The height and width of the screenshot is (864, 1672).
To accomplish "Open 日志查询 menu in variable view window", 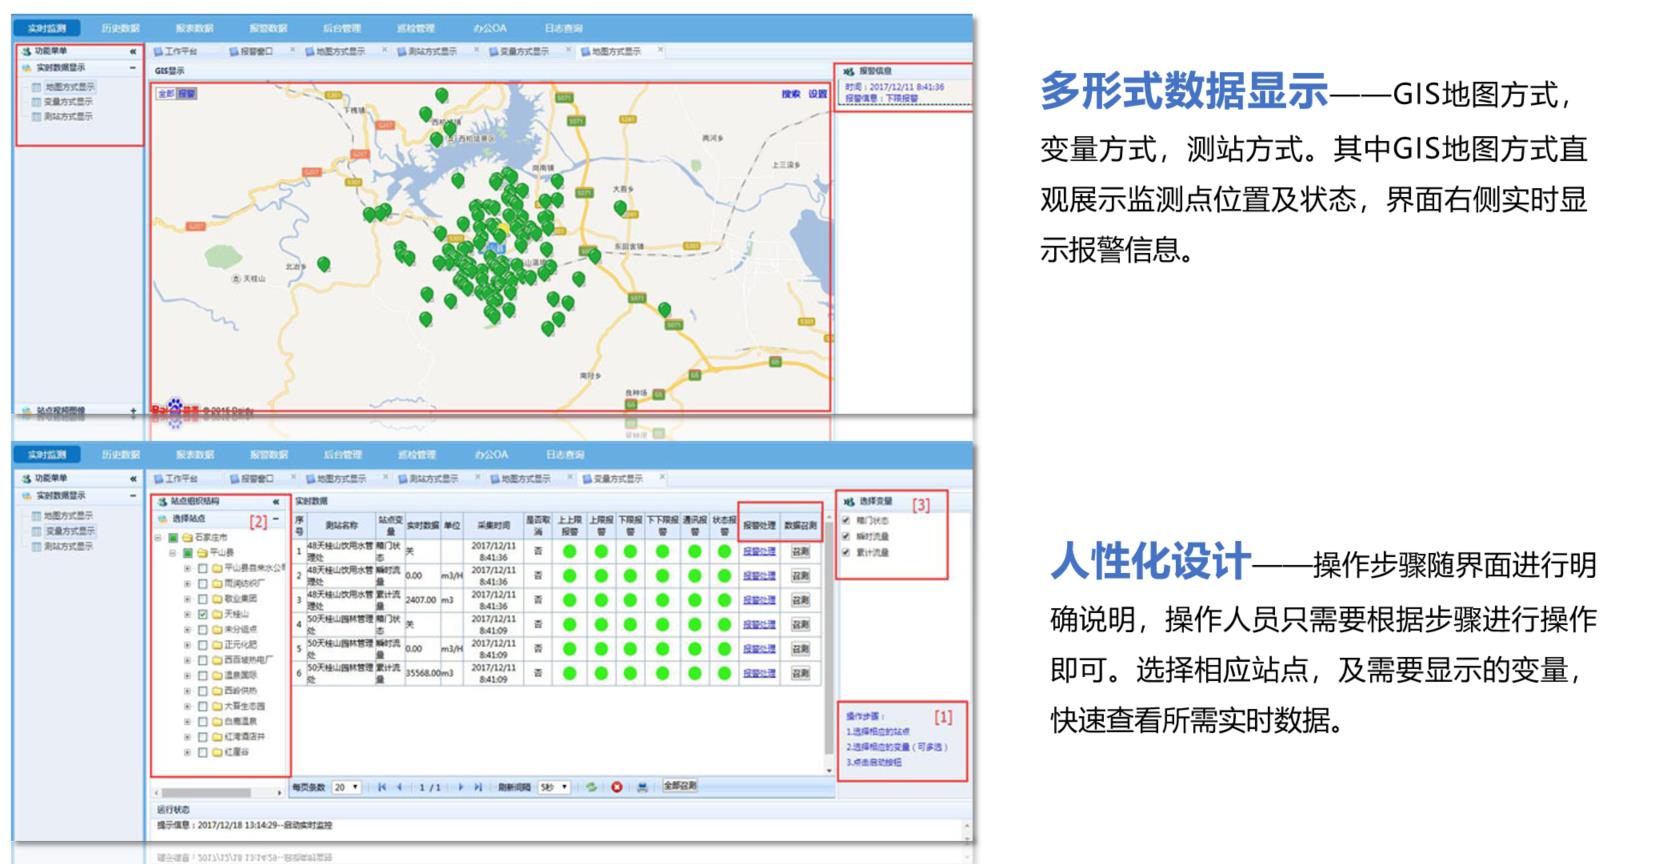I will [x=564, y=455].
